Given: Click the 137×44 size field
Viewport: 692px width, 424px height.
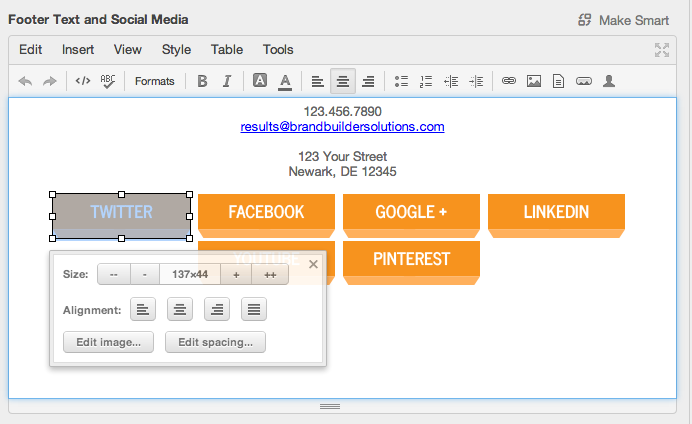Looking at the screenshot, I should [x=190, y=274].
